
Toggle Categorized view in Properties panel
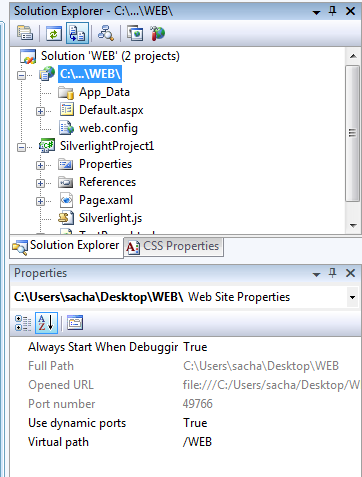[23, 323]
